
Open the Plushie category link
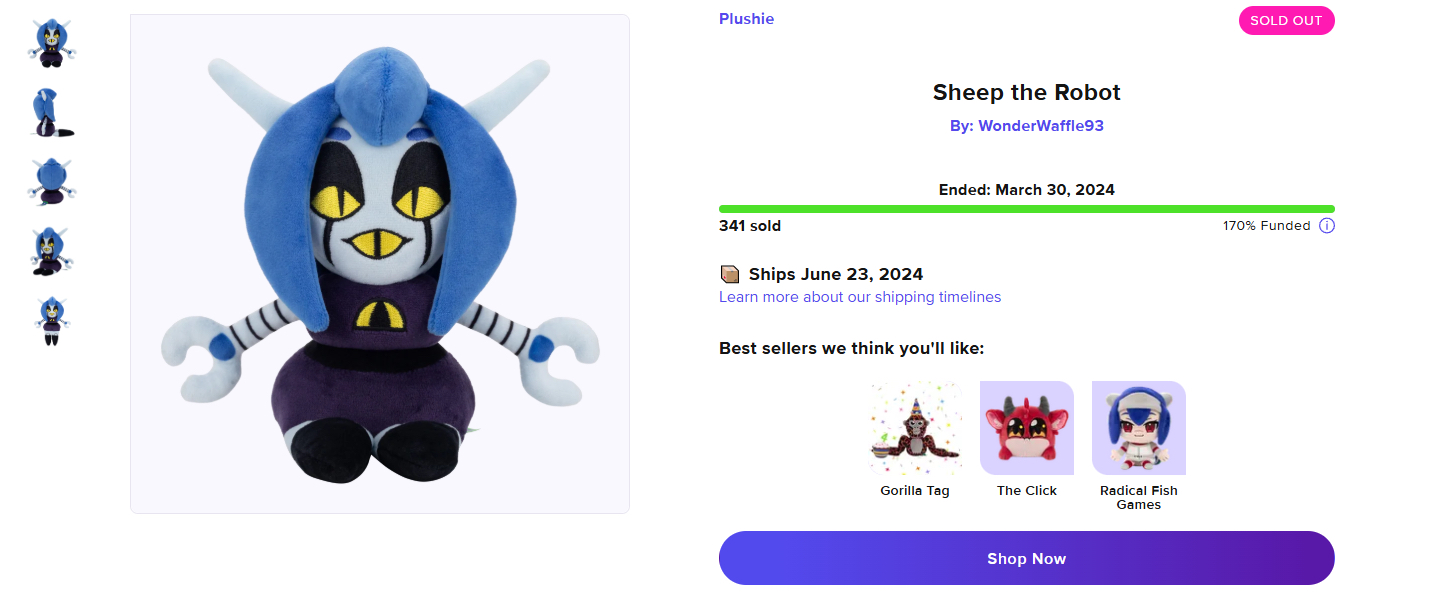point(746,19)
